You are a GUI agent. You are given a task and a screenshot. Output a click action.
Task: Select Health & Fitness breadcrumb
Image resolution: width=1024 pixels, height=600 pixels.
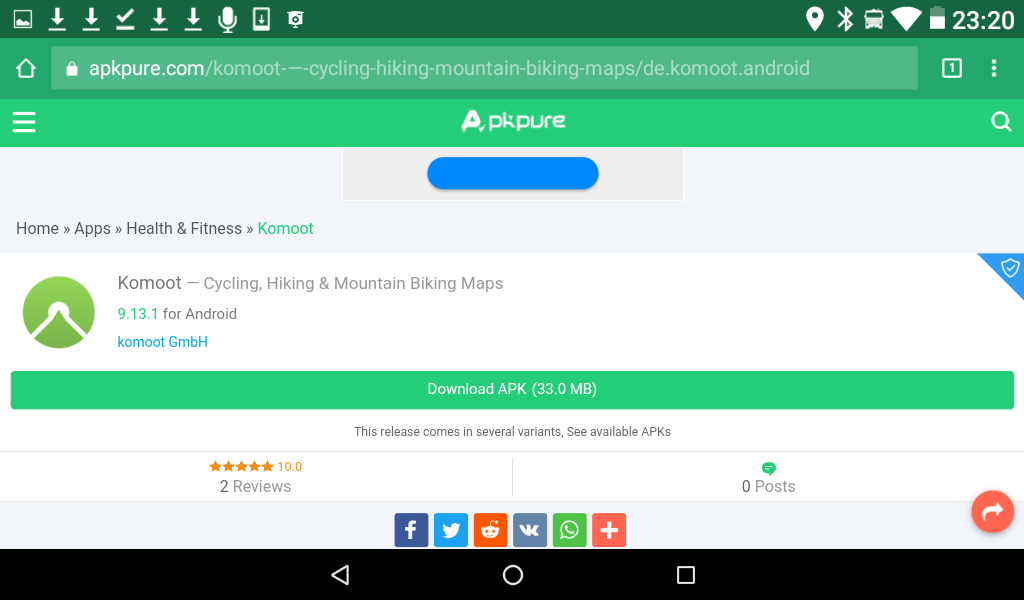[184, 229]
